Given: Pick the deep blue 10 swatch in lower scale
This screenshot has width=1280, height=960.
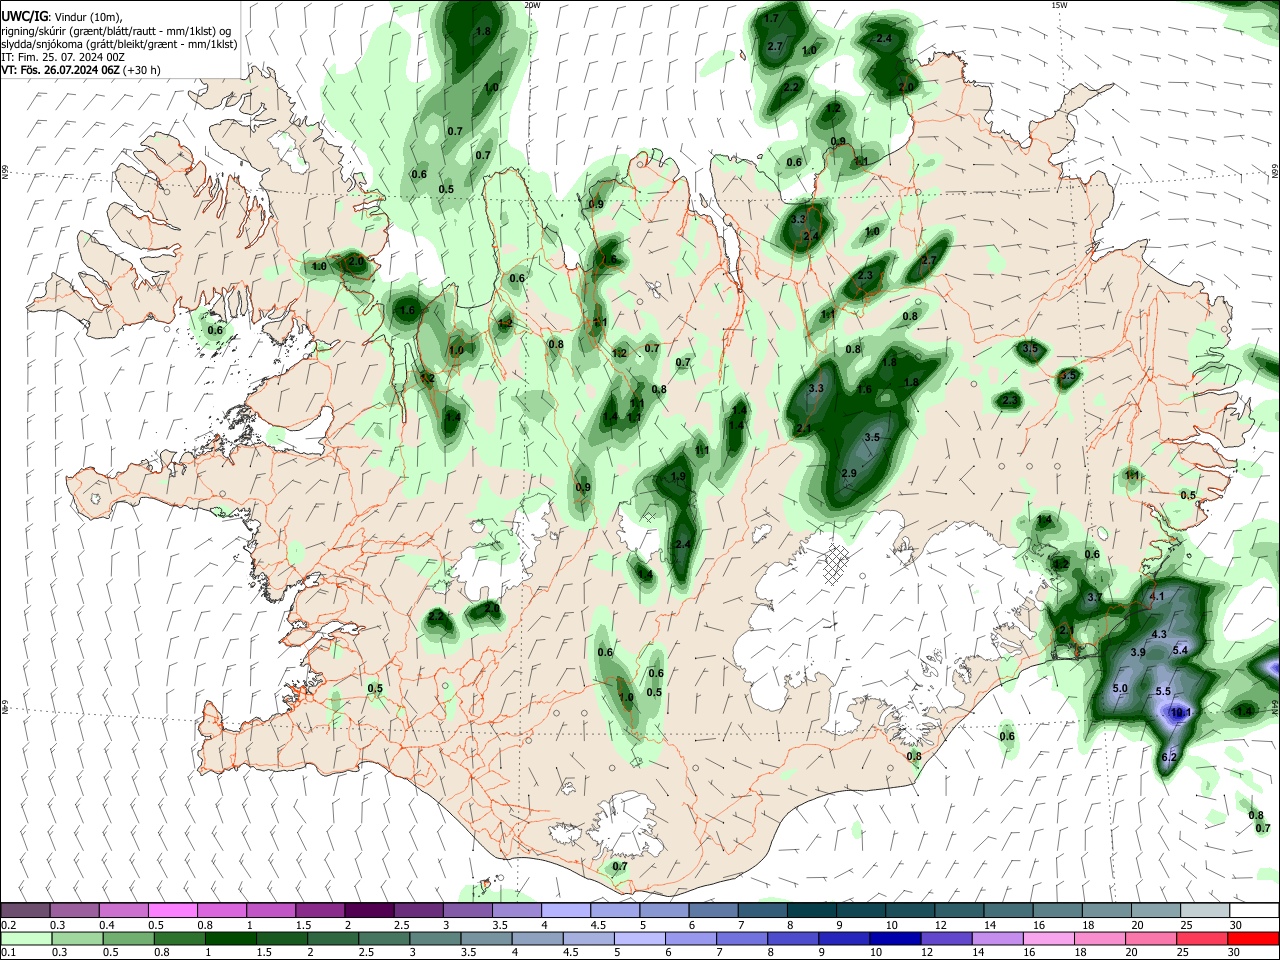Looking at the screenshot, I should [893, 938].
